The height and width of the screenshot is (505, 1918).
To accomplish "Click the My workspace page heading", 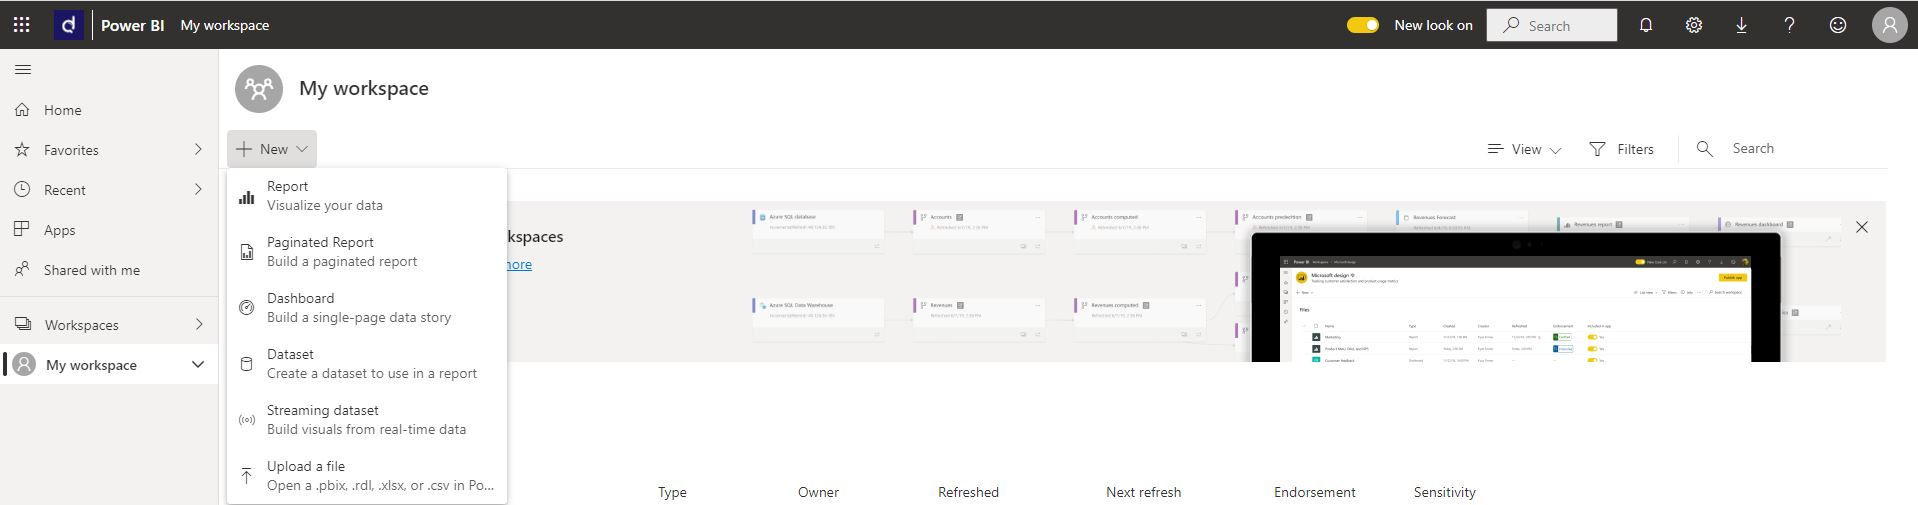I will coord(364,88).
